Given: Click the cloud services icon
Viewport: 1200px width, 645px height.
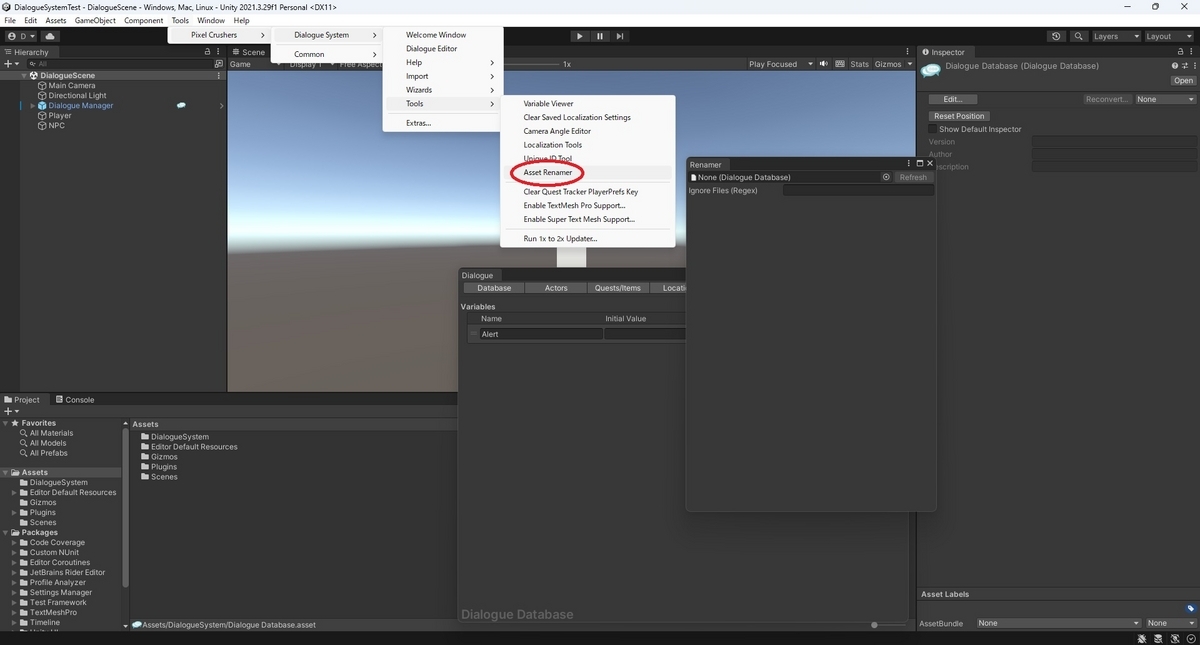Looking at the screenshot, I should click(x=49, y=36).
